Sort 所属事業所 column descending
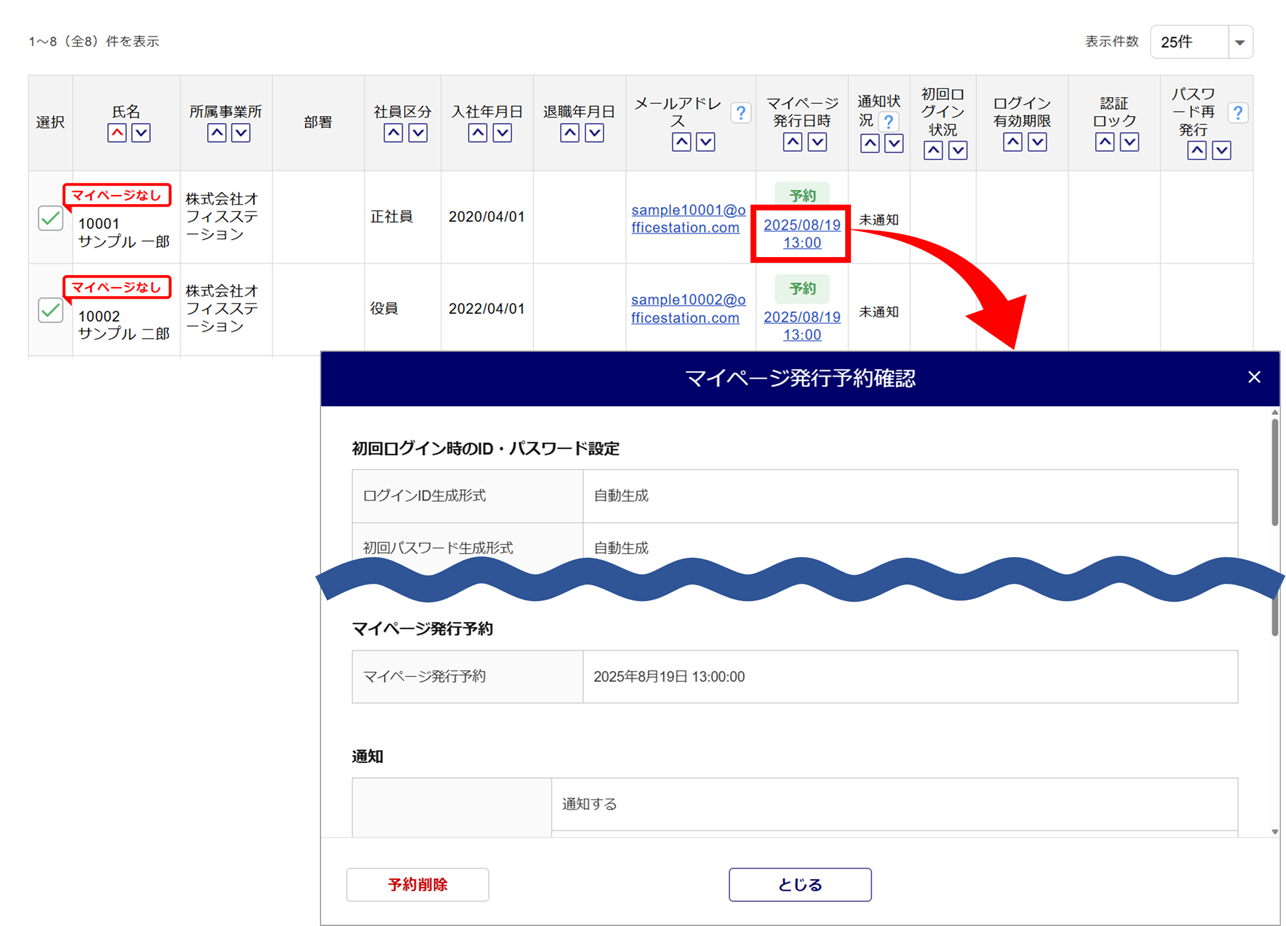The height and width of the screenshot is (926, 1286). pyautogui.click(x=240, y=133)
